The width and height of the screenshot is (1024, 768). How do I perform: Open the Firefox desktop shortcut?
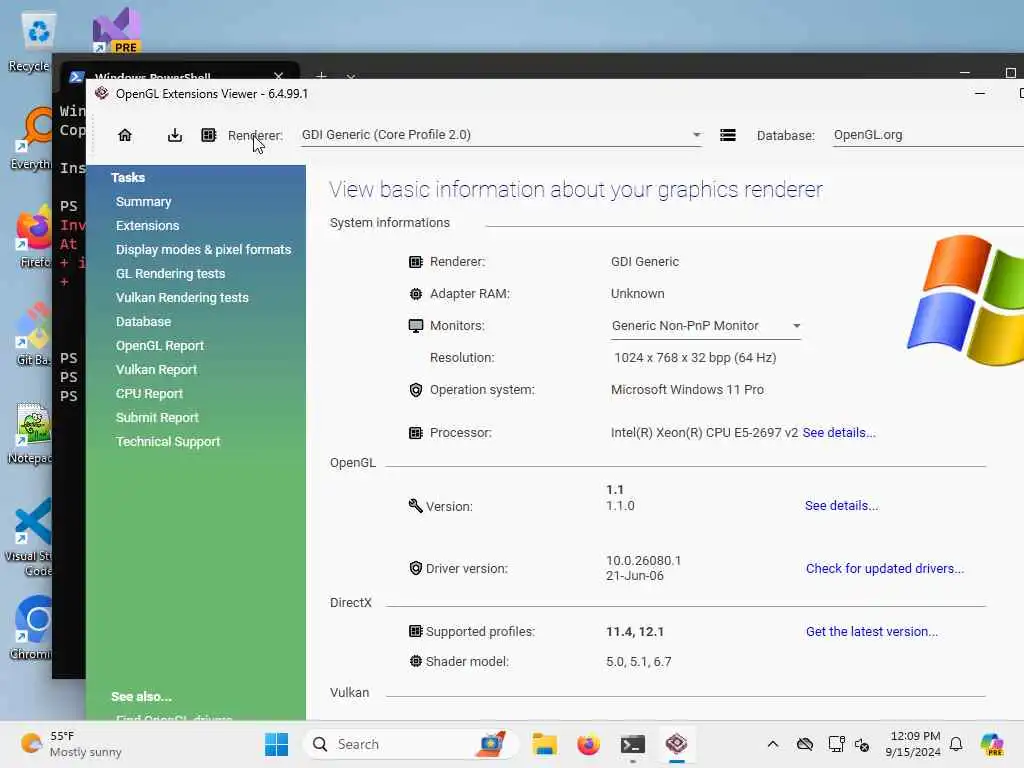34,236
